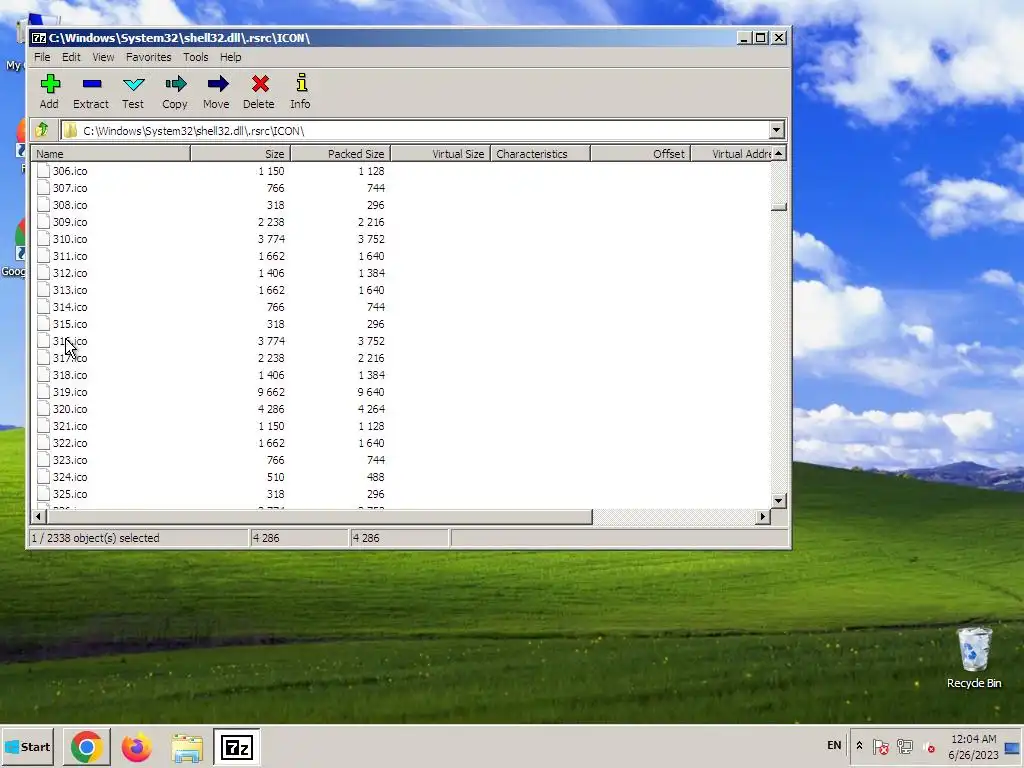Viewport: 1024px width, 768px height.
Task: Switch to 7-Zip taskbar button
Action: pyautogui.click(x=236, y=746)
